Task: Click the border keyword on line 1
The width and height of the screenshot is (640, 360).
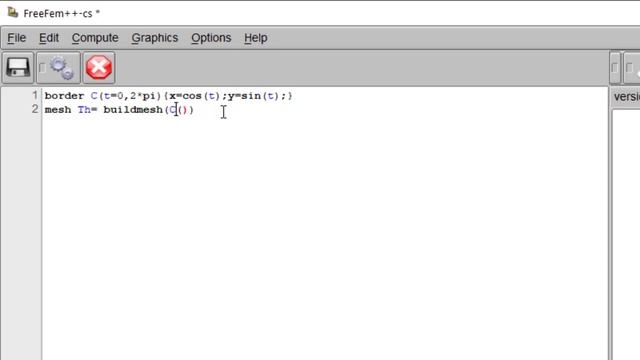Action: [64, 96]
